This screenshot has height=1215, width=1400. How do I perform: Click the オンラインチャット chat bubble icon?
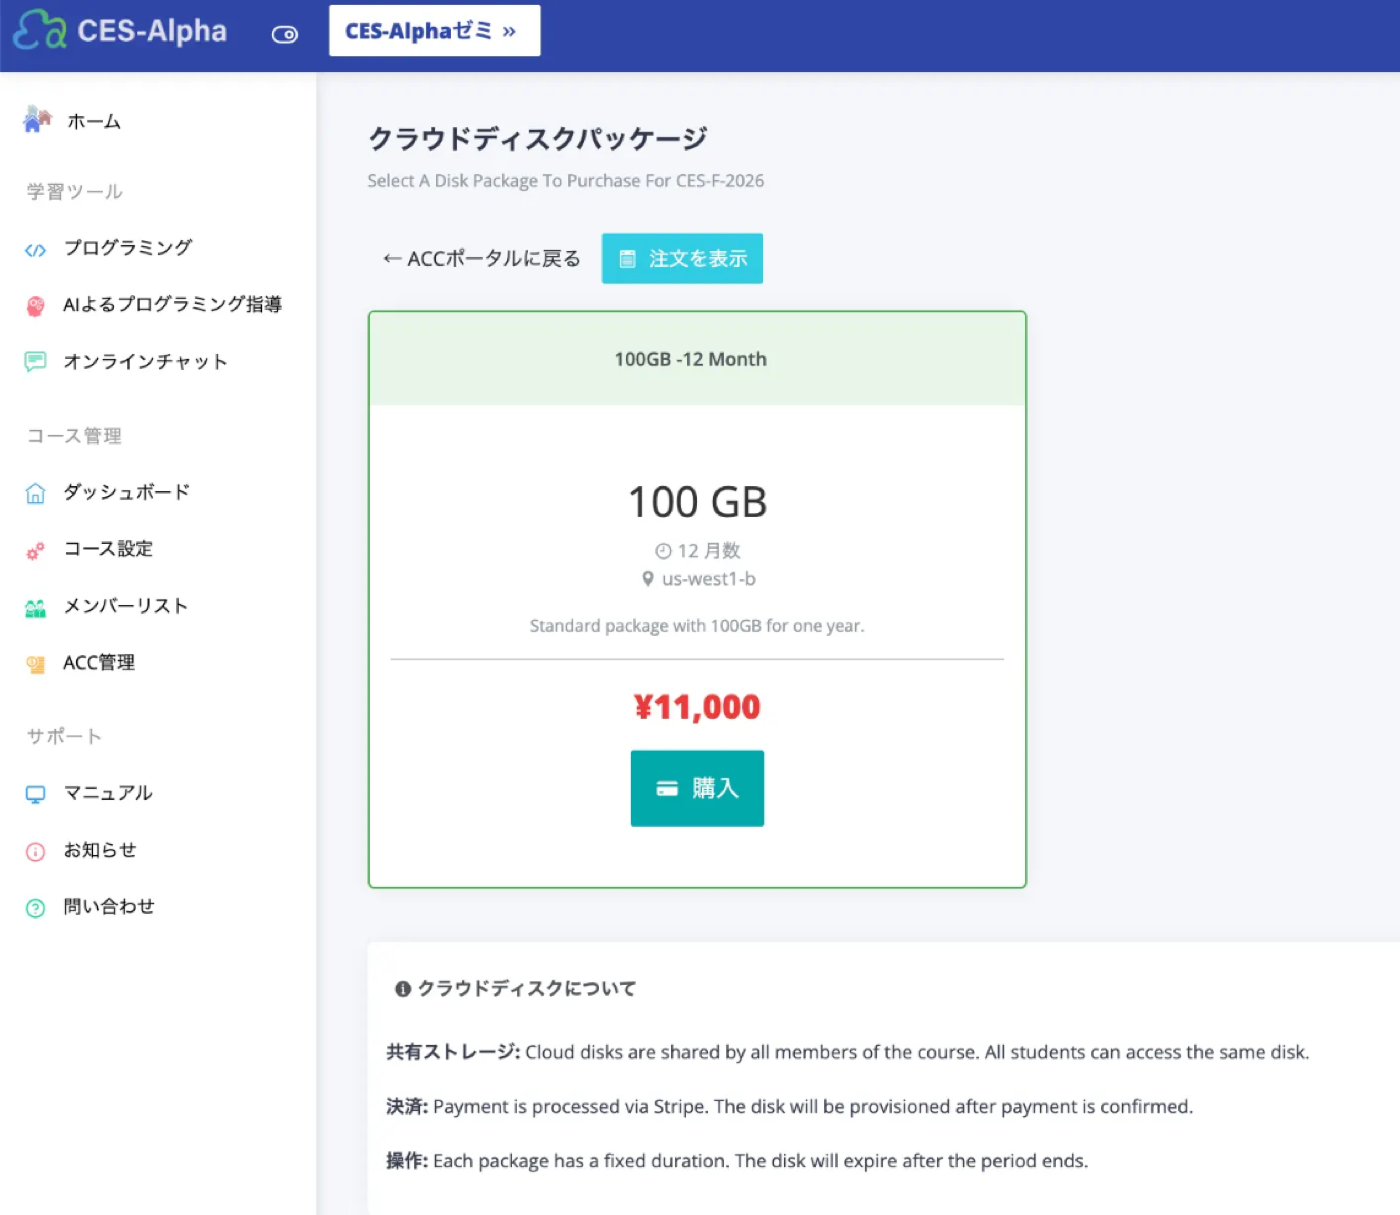pyautogui.click(x=35, y=362)
